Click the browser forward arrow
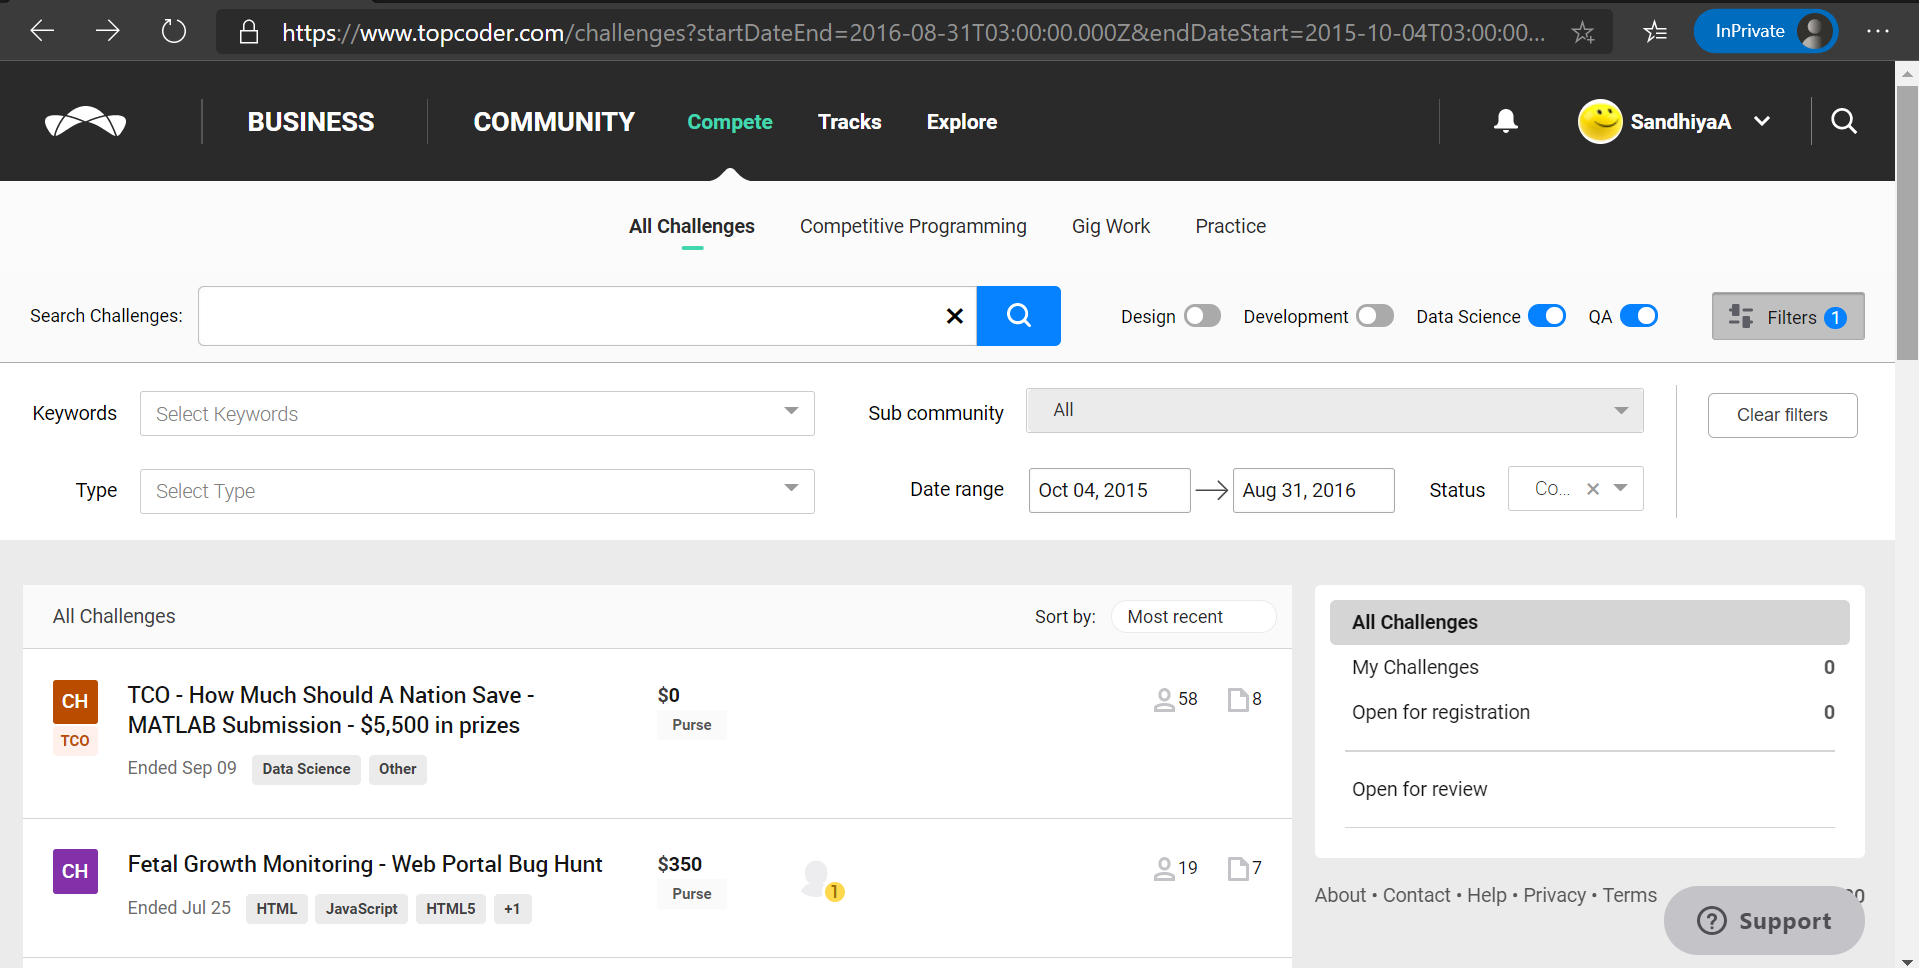Image resolution: width=1919 pixels, height=968 pixels. 107,31
